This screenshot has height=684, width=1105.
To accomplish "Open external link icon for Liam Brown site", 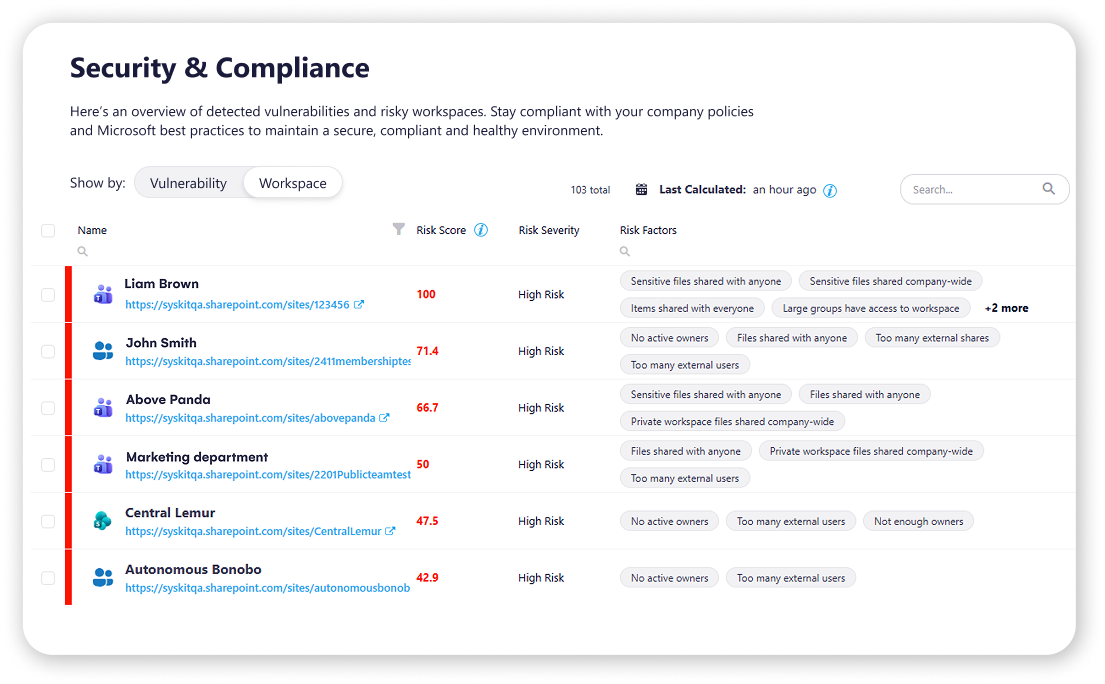I will (359, 304).
